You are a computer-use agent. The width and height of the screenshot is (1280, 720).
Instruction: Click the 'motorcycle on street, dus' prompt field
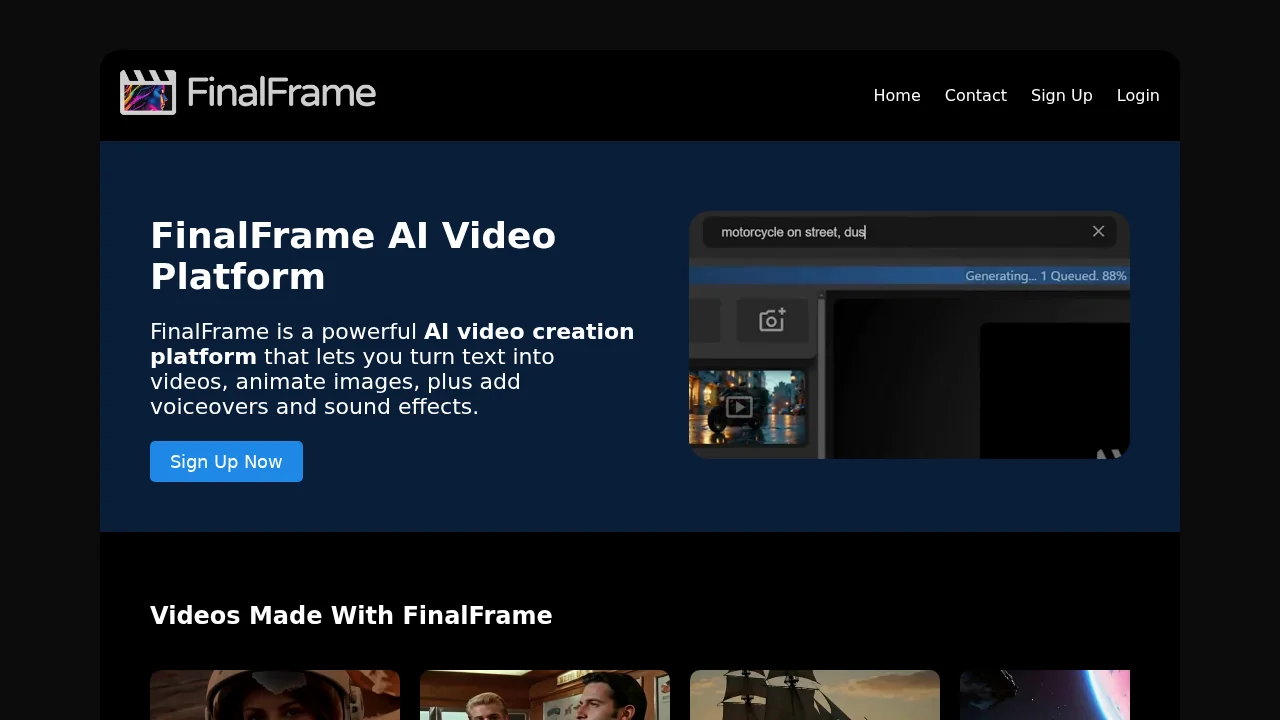coord(900,231)
